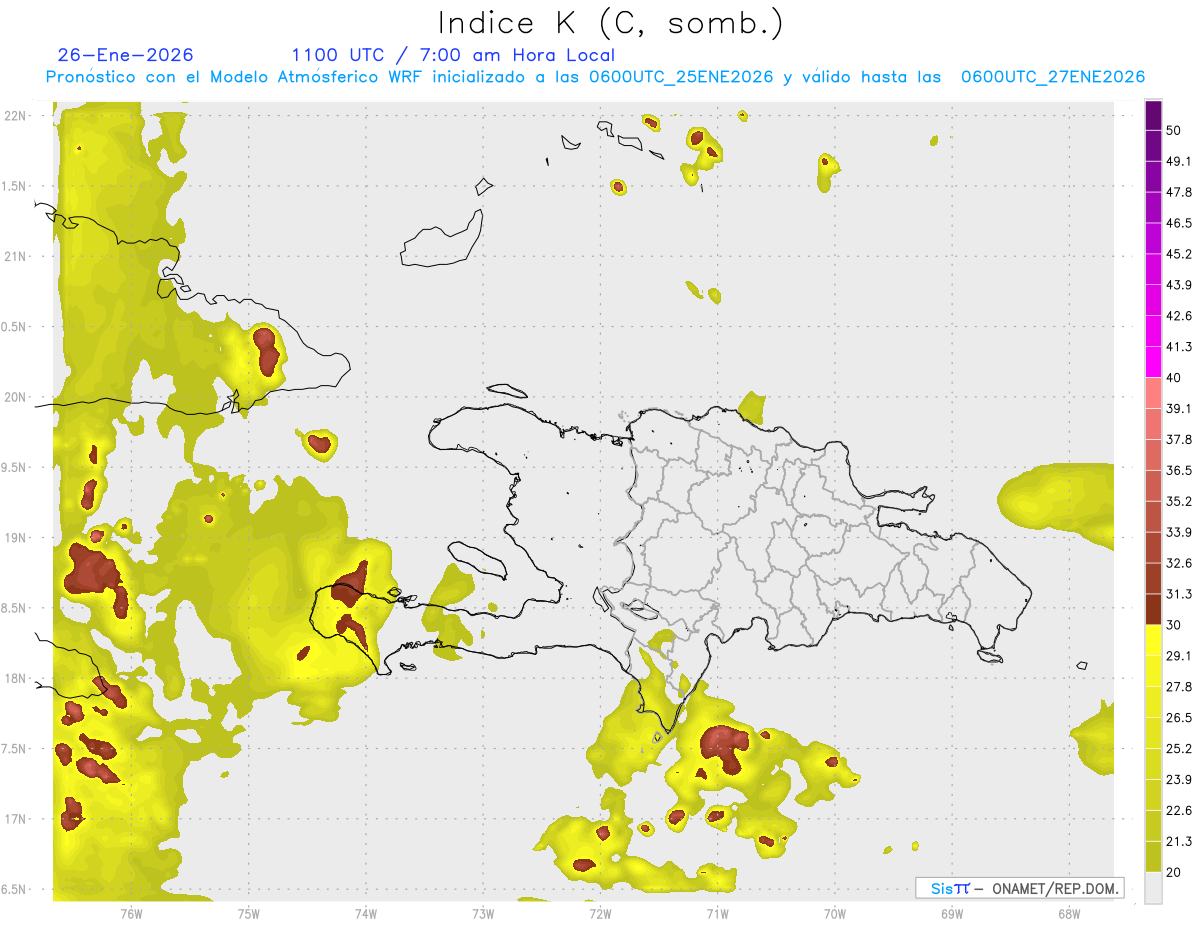The height and width of the screenshot is (927, 1200).
Task: Click the "25.2" value on the color scale
Action: 1179,749
